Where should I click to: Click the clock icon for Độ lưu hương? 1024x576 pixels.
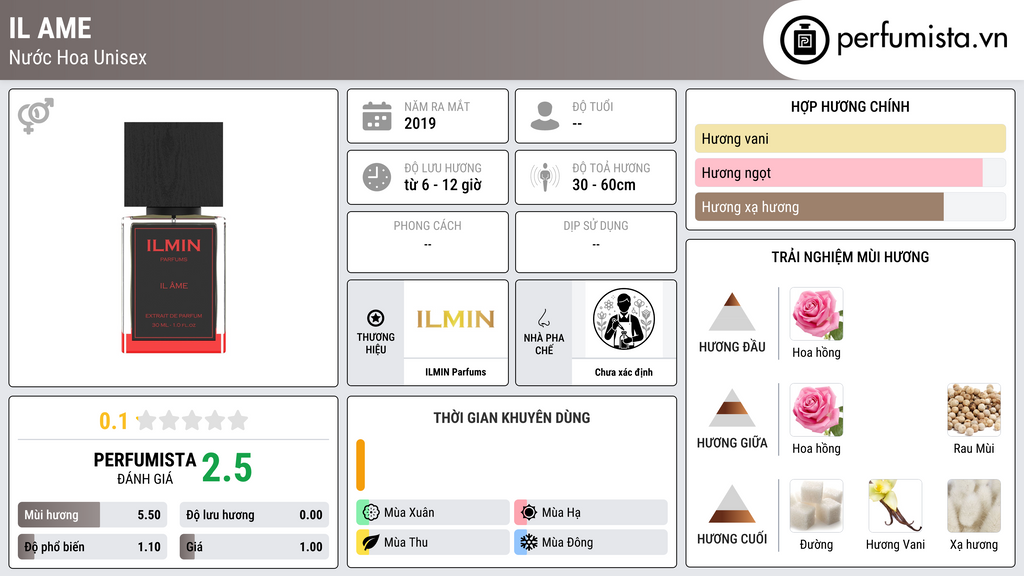[x=377, y=177]
